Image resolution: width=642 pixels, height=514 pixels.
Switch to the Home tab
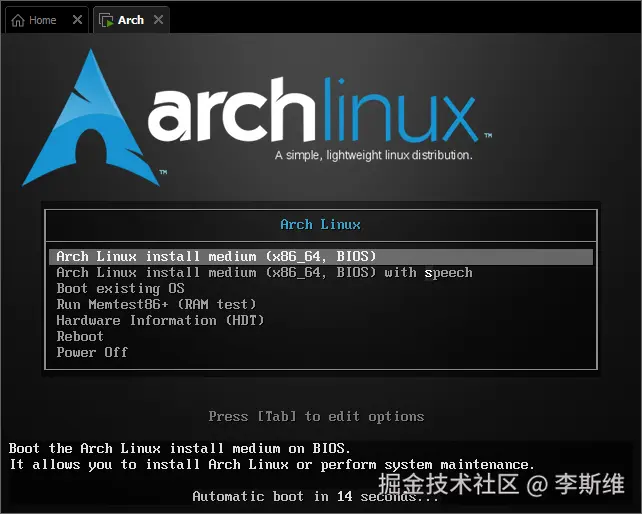(x=46, y=20)
